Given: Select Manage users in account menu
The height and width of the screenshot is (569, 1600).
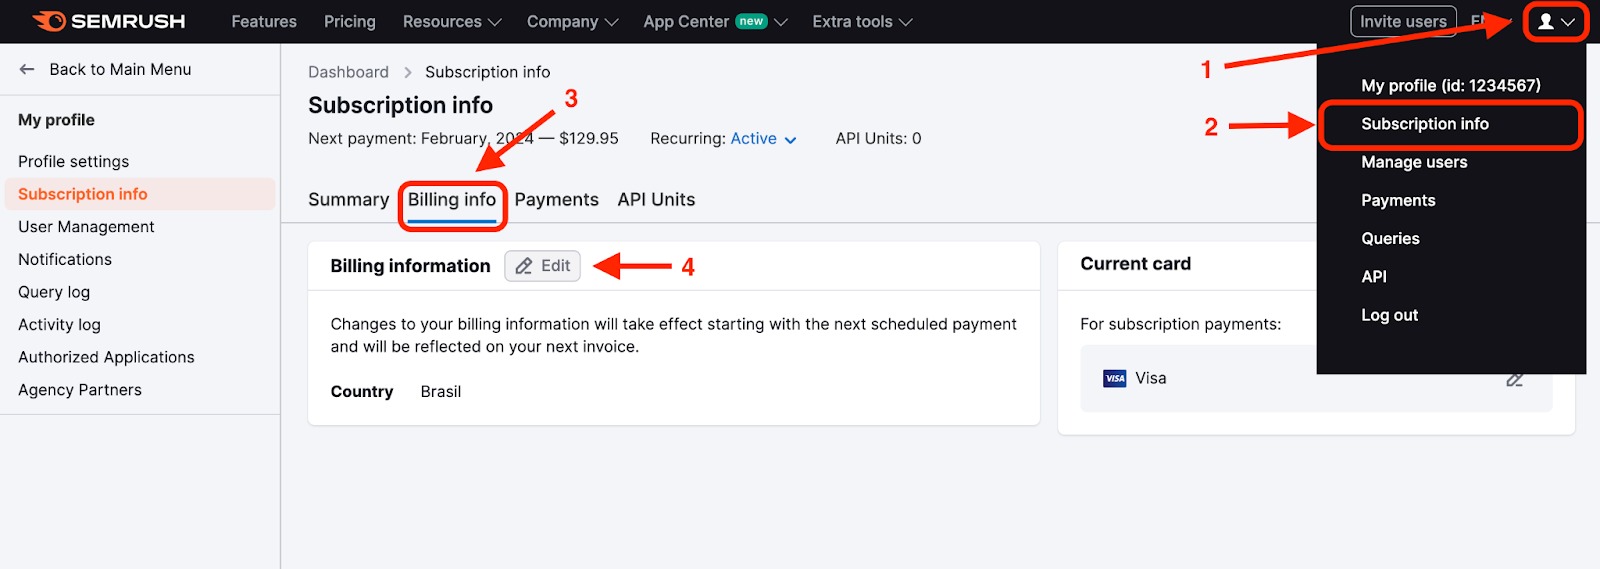Looking at the screenshot, I should pyautogui.click(x=1414, y=162).
